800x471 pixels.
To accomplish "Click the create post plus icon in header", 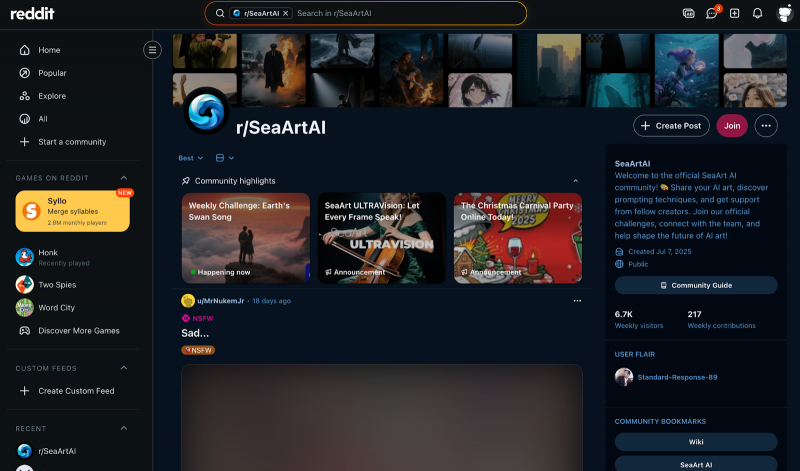I will (735, 13).
